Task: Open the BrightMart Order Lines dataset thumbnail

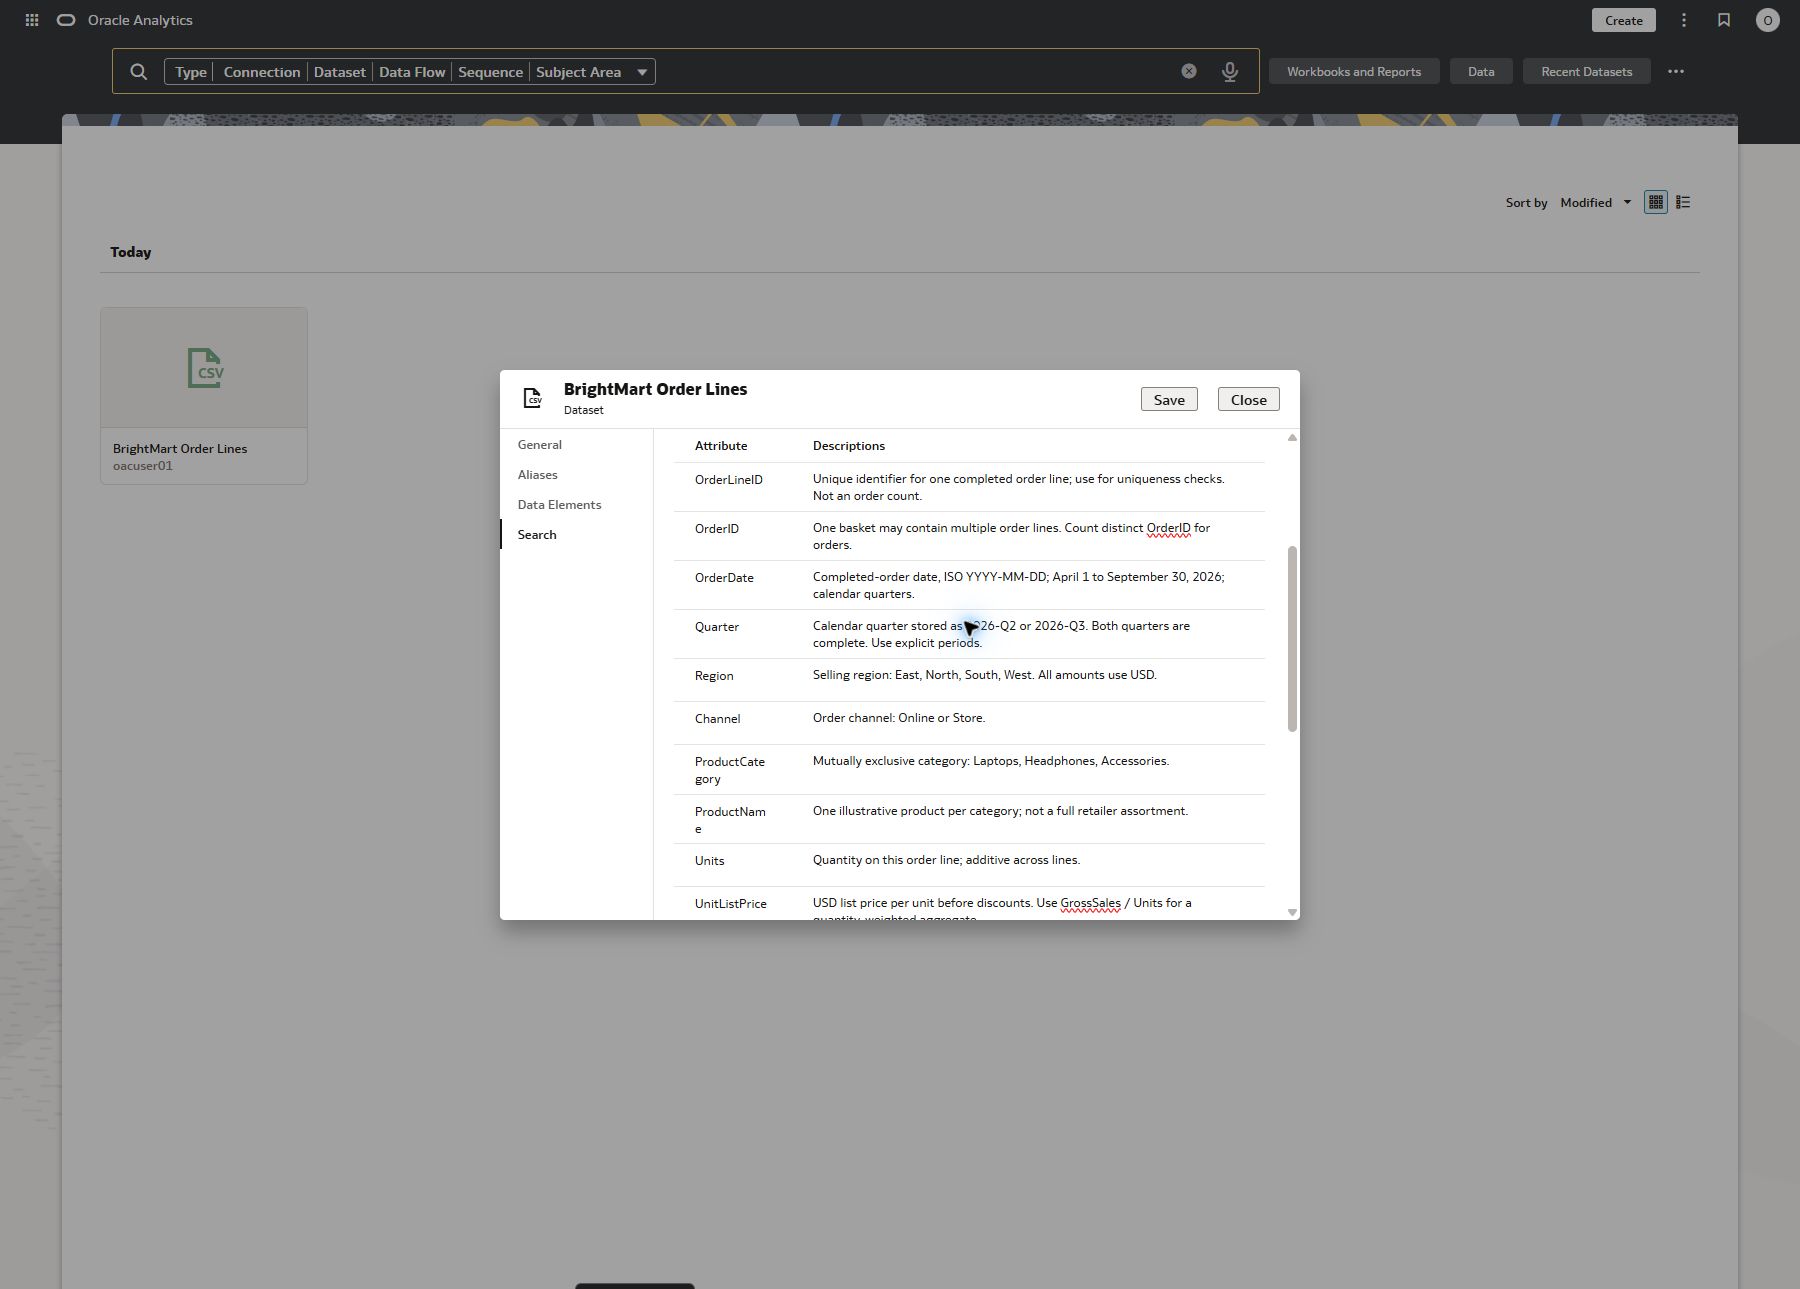Action: 204,368
